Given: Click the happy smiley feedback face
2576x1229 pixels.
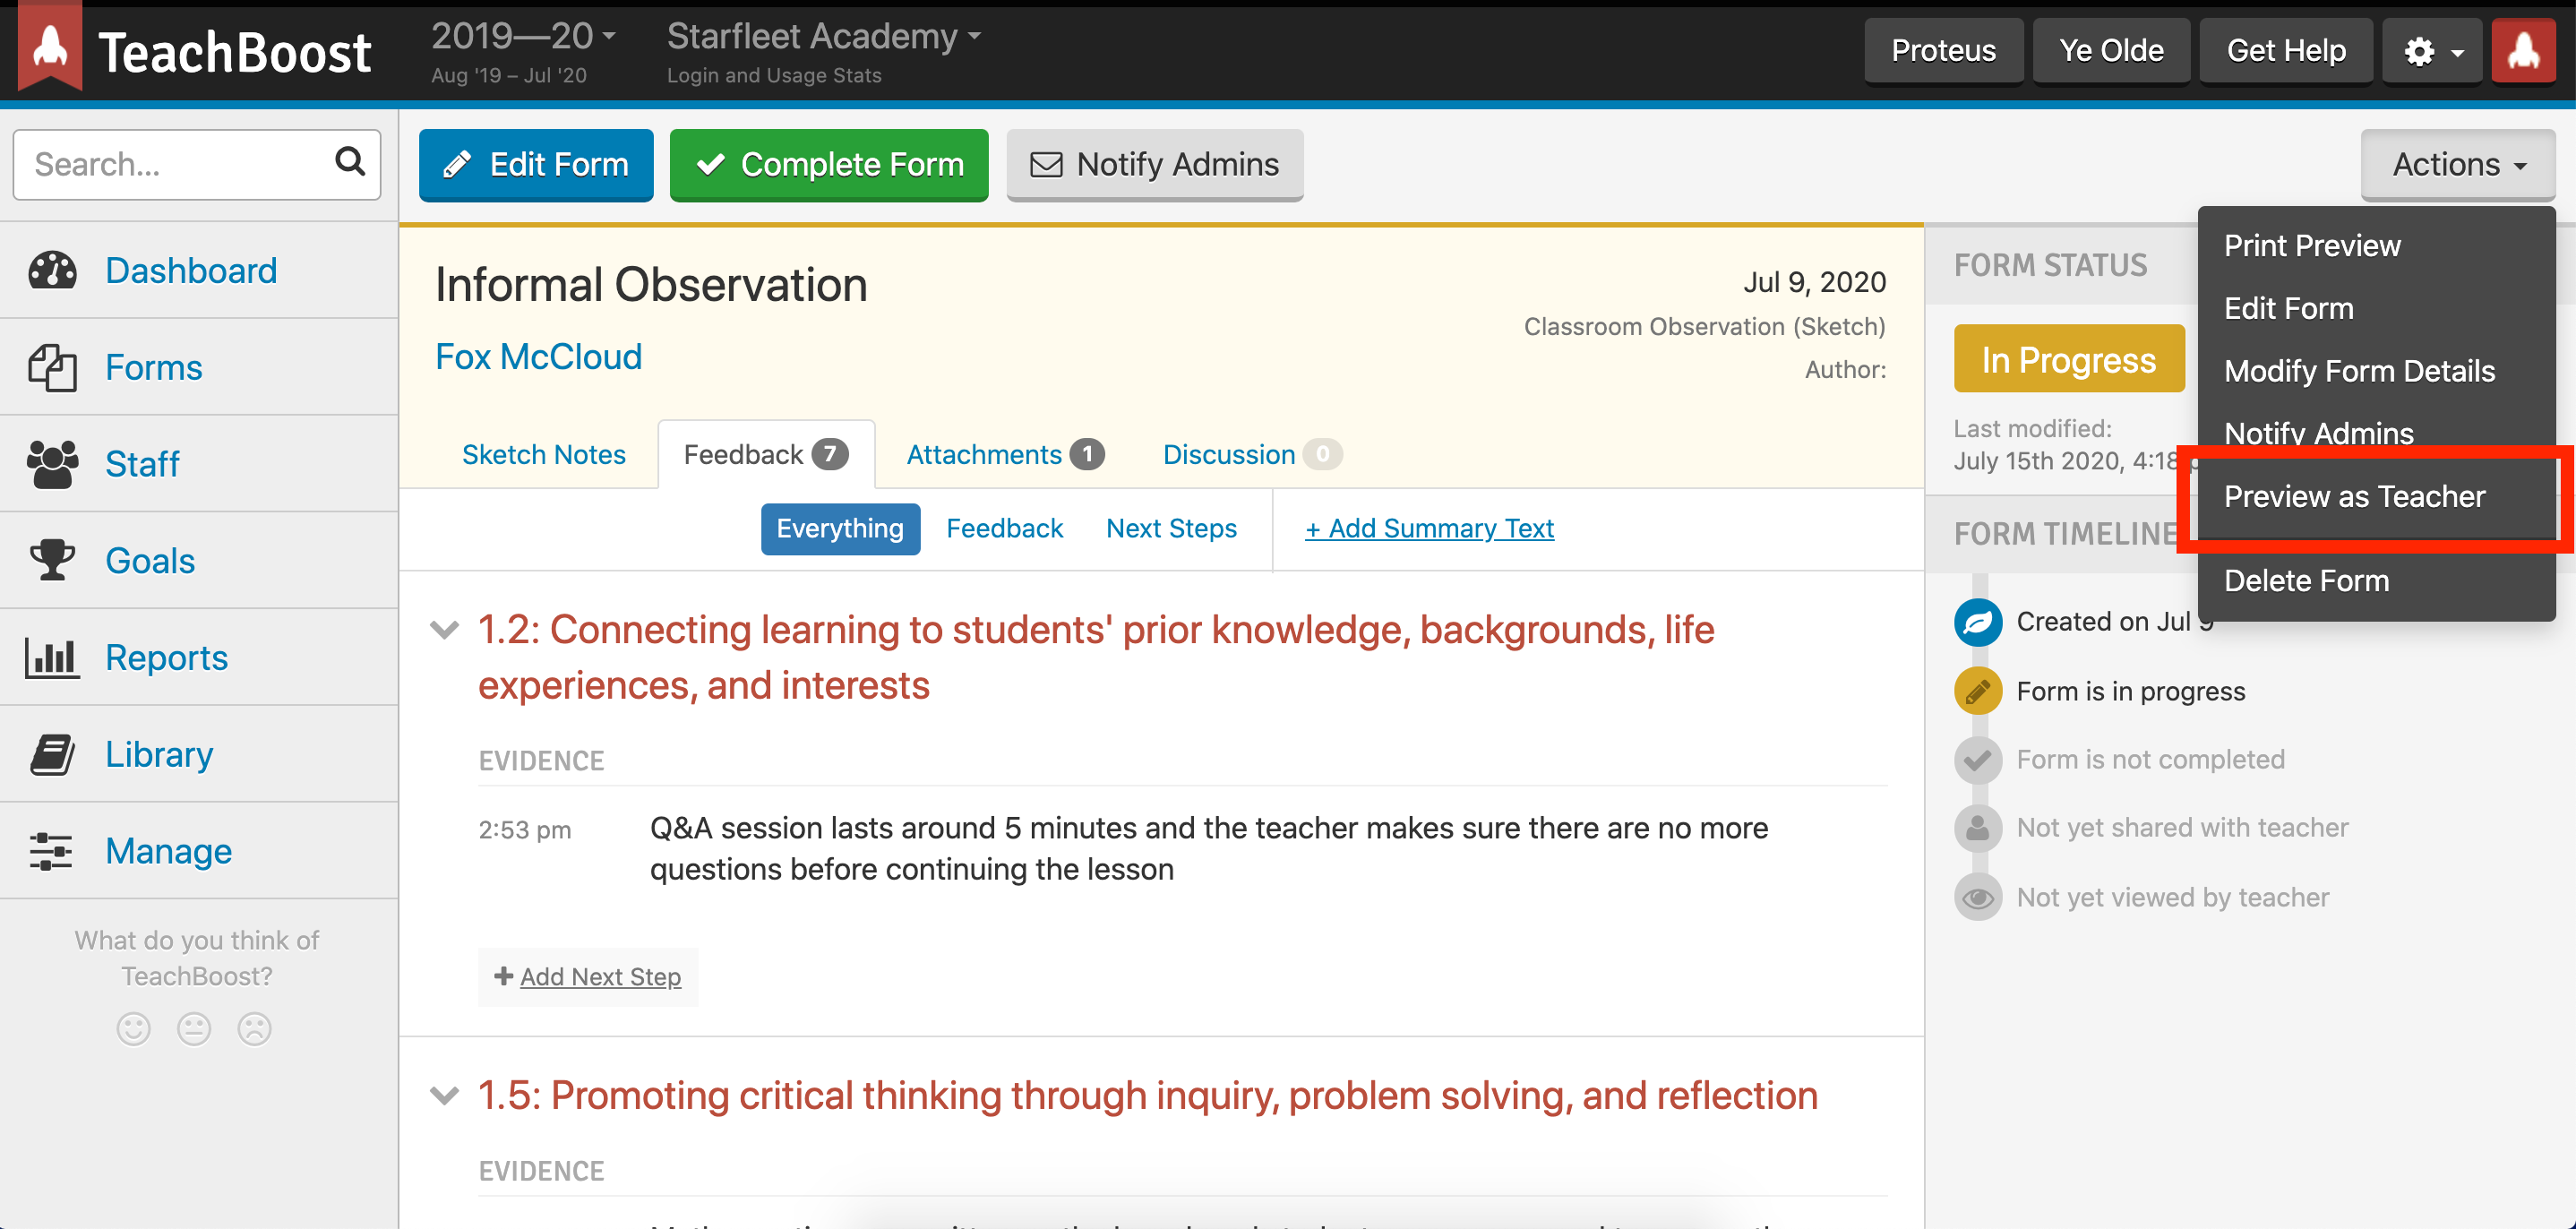Looking at the screenshot, I should click(133, 1028).
